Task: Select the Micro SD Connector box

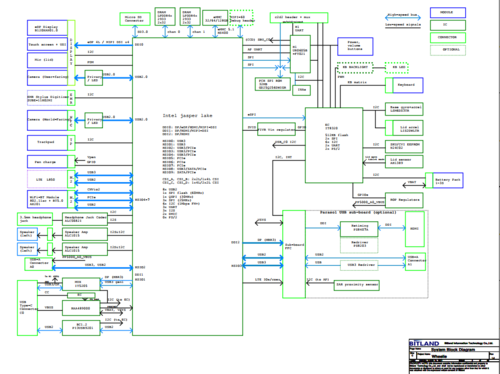Action: (135, 19)
